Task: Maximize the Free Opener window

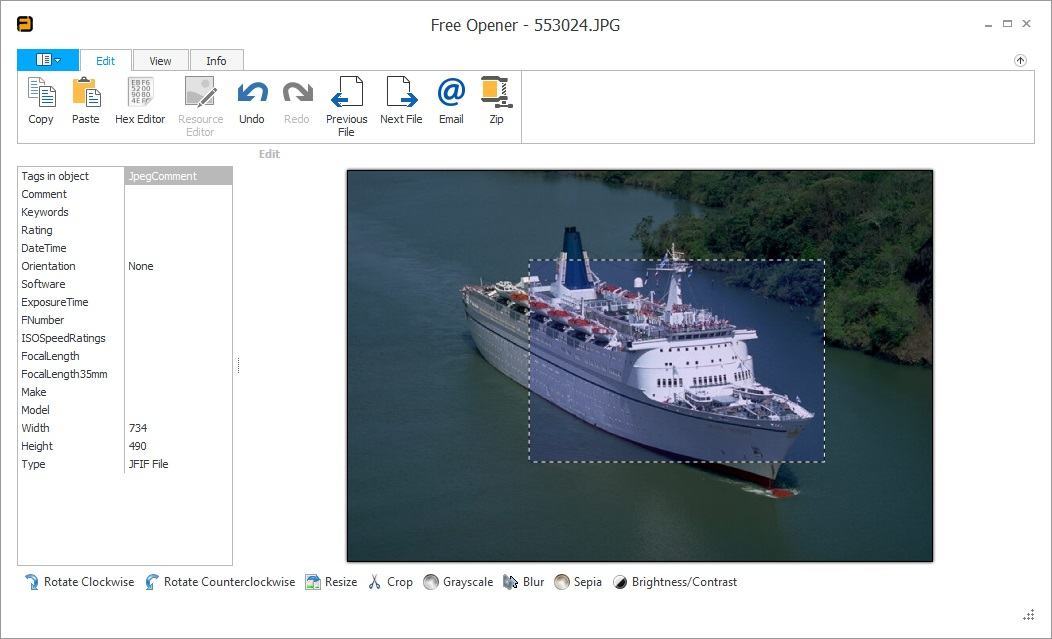Action: [x=1007, y=23]
